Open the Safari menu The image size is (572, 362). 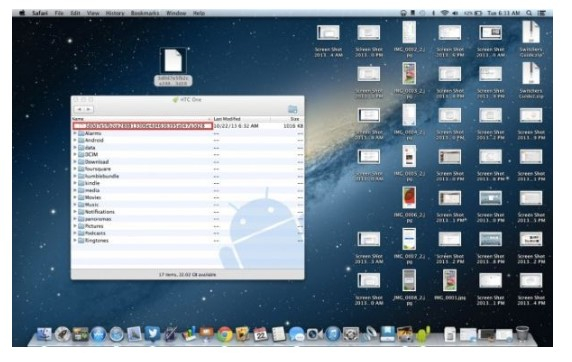39,13
